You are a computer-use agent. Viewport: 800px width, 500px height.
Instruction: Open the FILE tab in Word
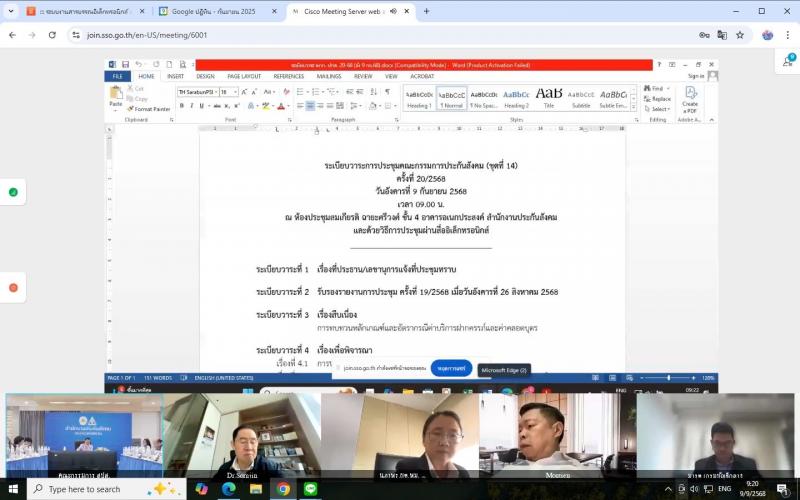118,77
